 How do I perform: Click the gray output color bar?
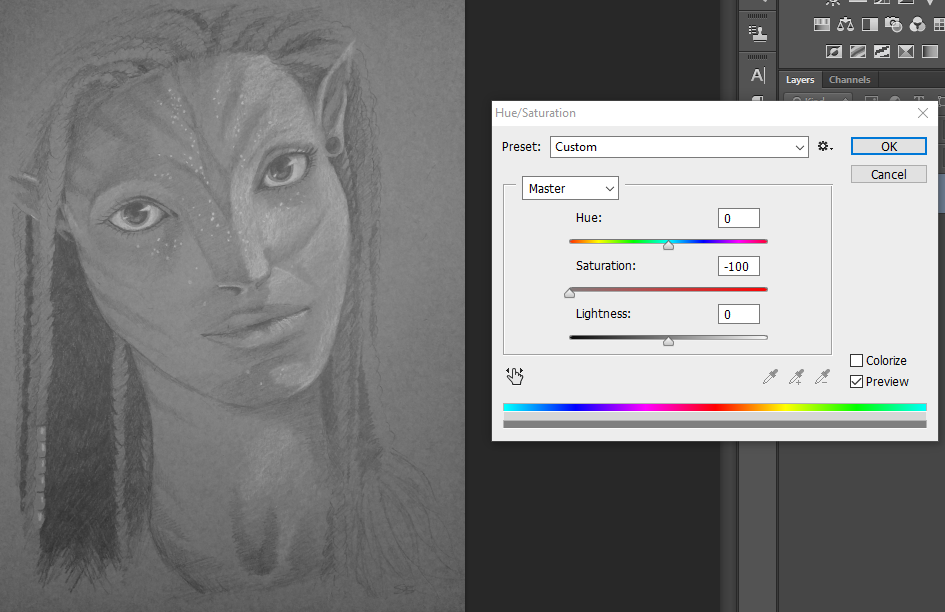click(715, 424)
